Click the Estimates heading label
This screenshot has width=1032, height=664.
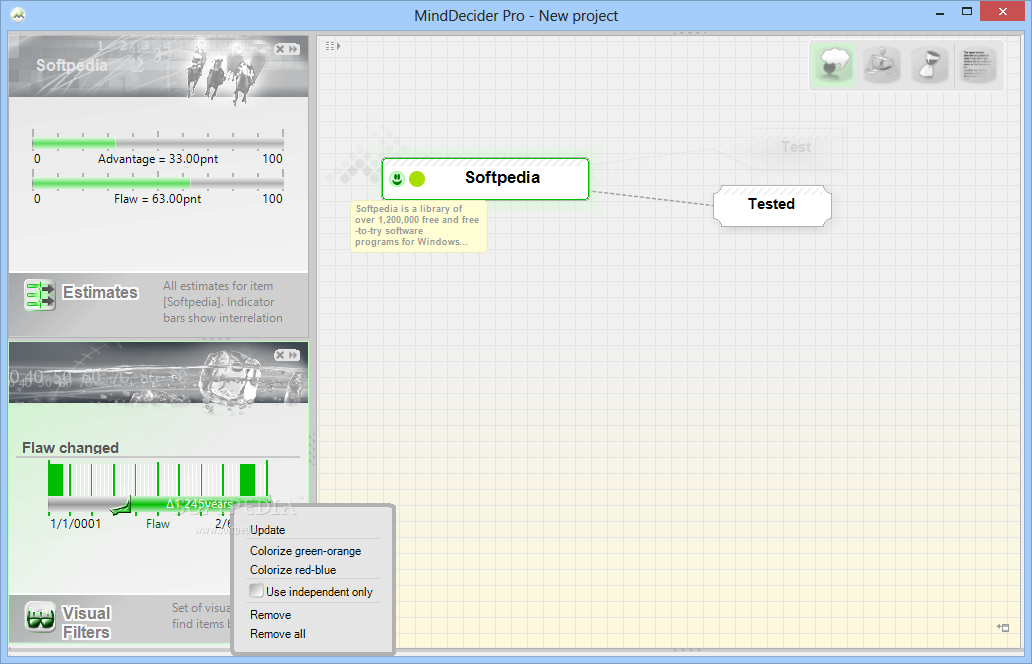[100, 292]
